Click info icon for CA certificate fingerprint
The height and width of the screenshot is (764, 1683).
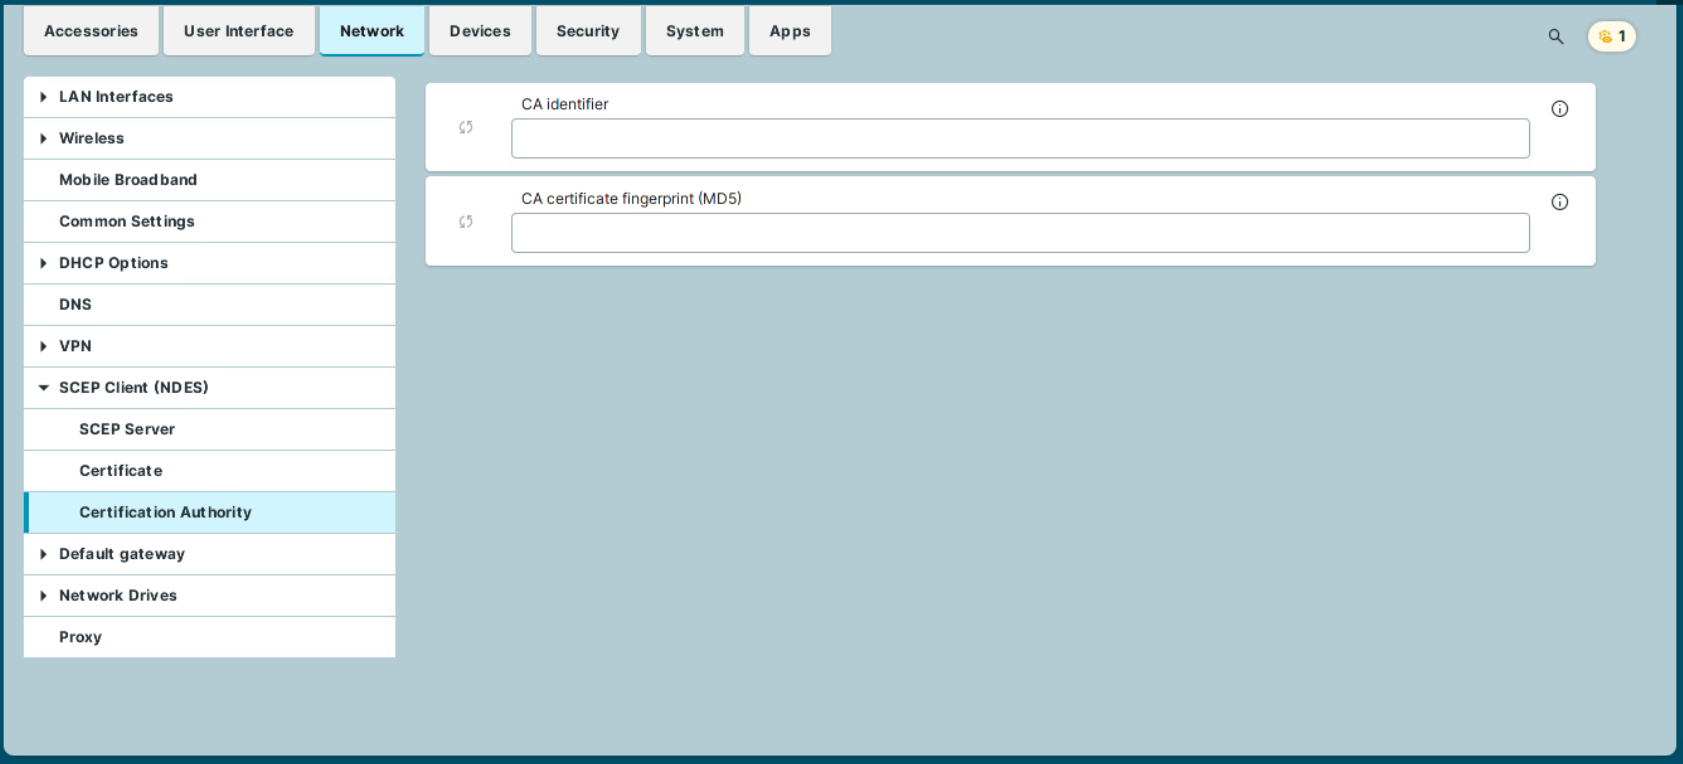point(1559,202)
